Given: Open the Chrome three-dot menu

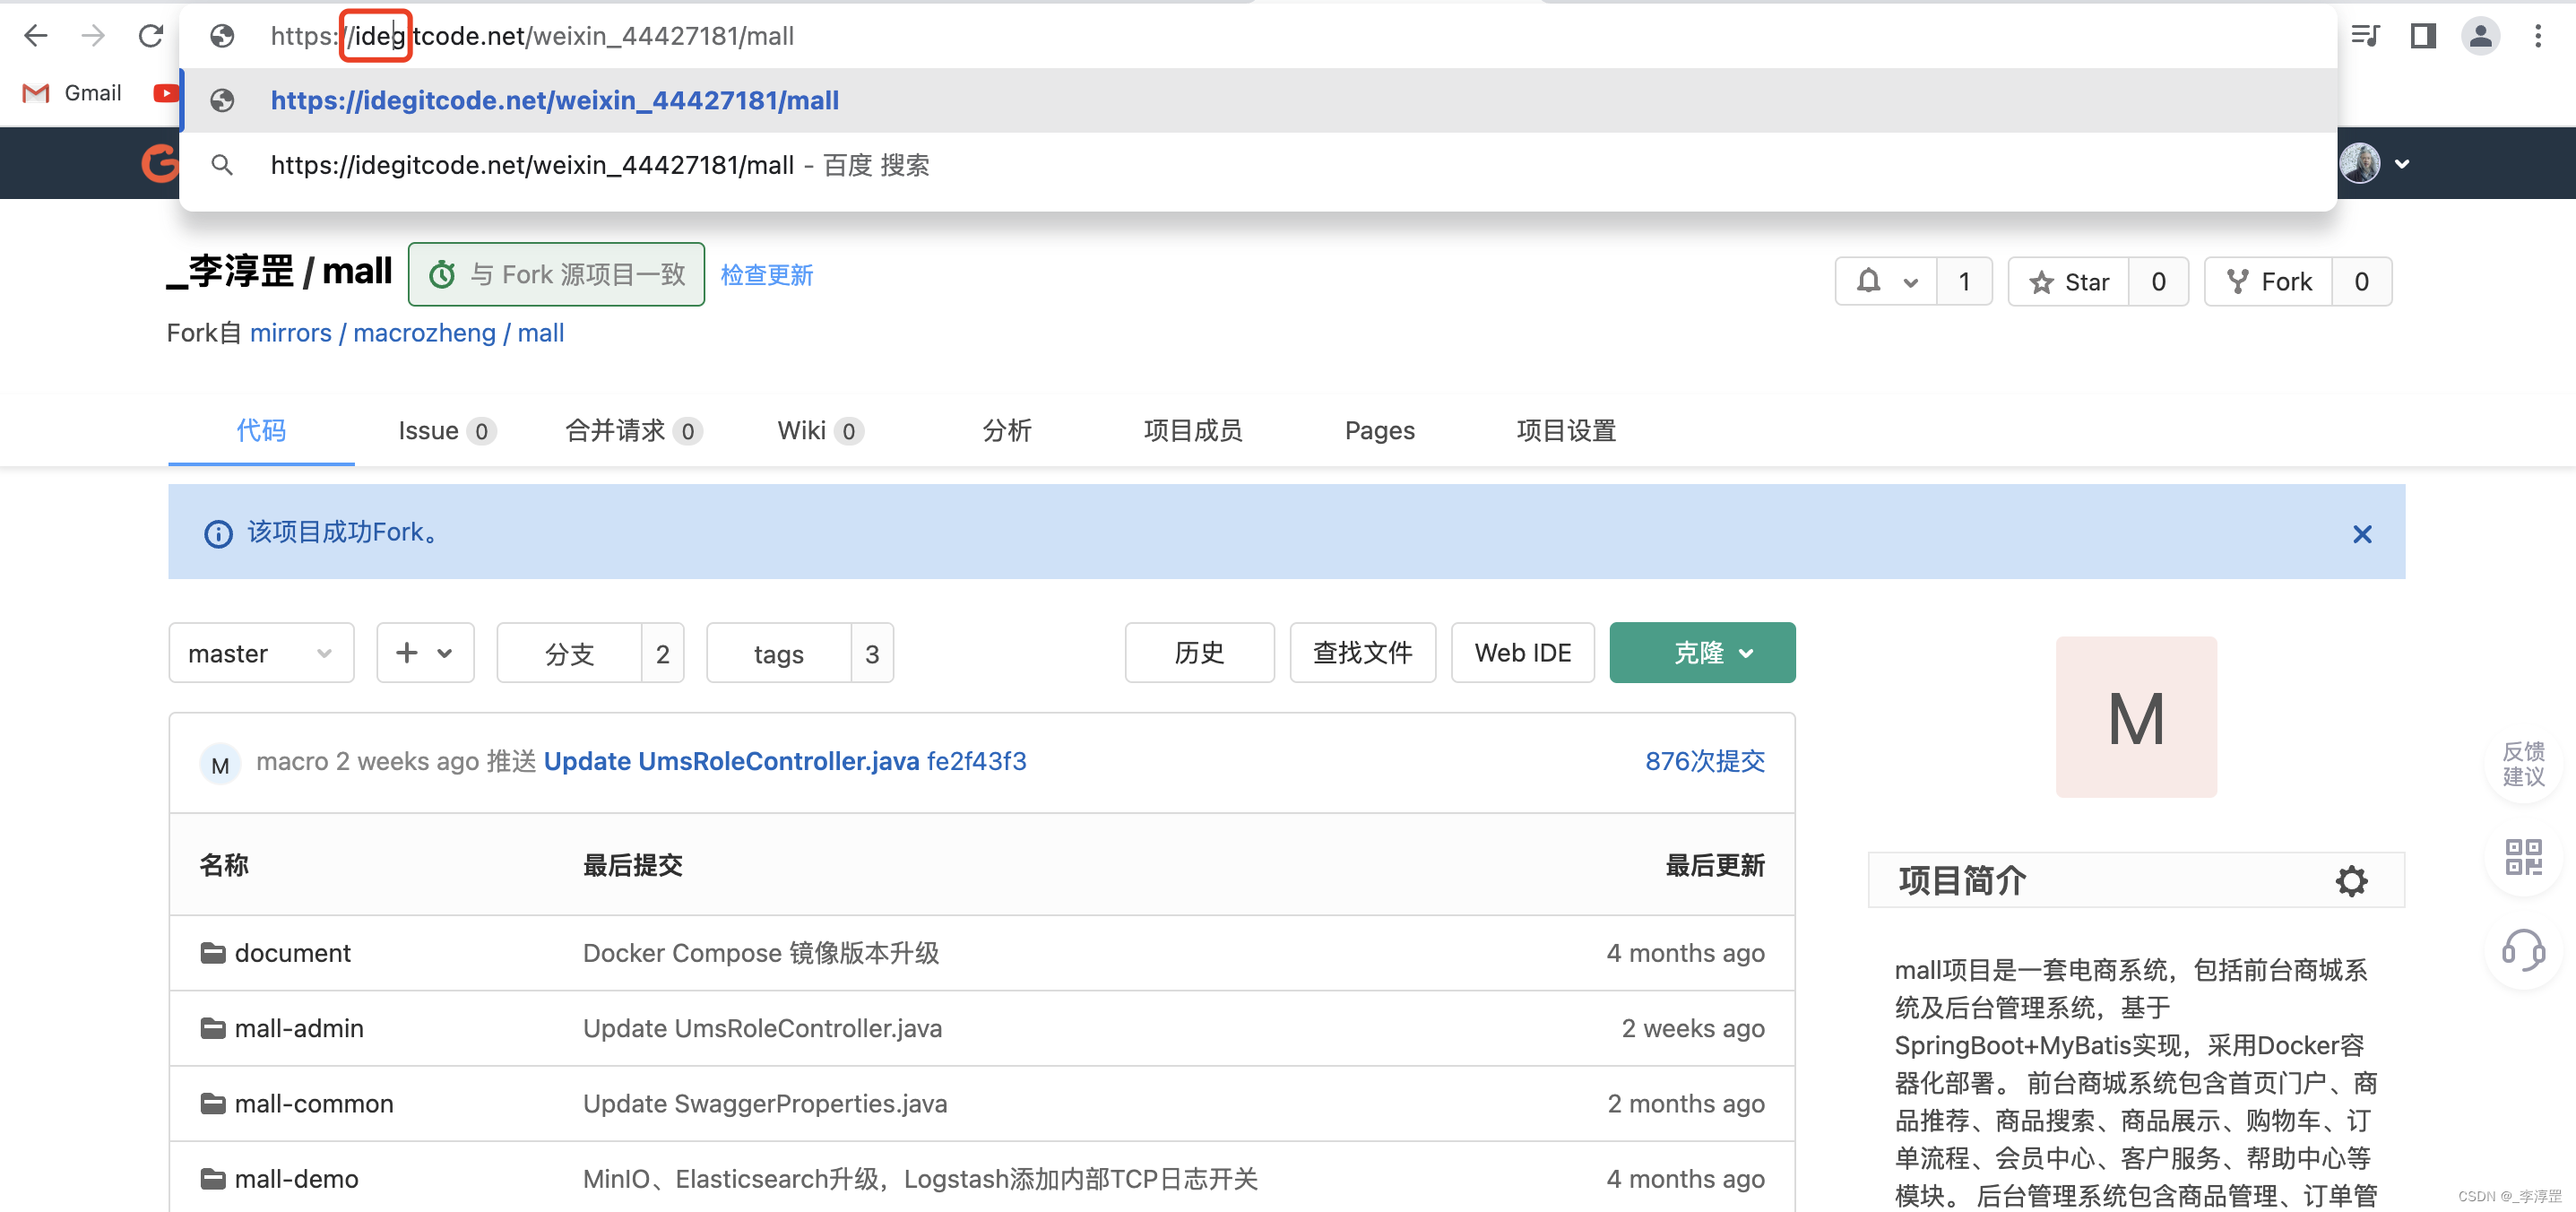Looking at the screenshot, I should click(2538, 36).
